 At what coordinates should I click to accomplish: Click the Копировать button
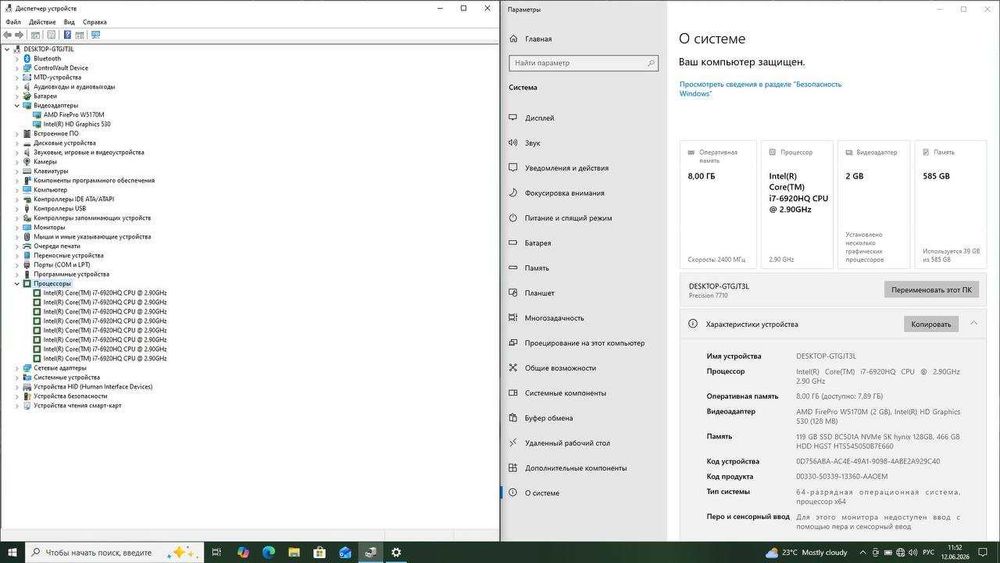point(930,324)
